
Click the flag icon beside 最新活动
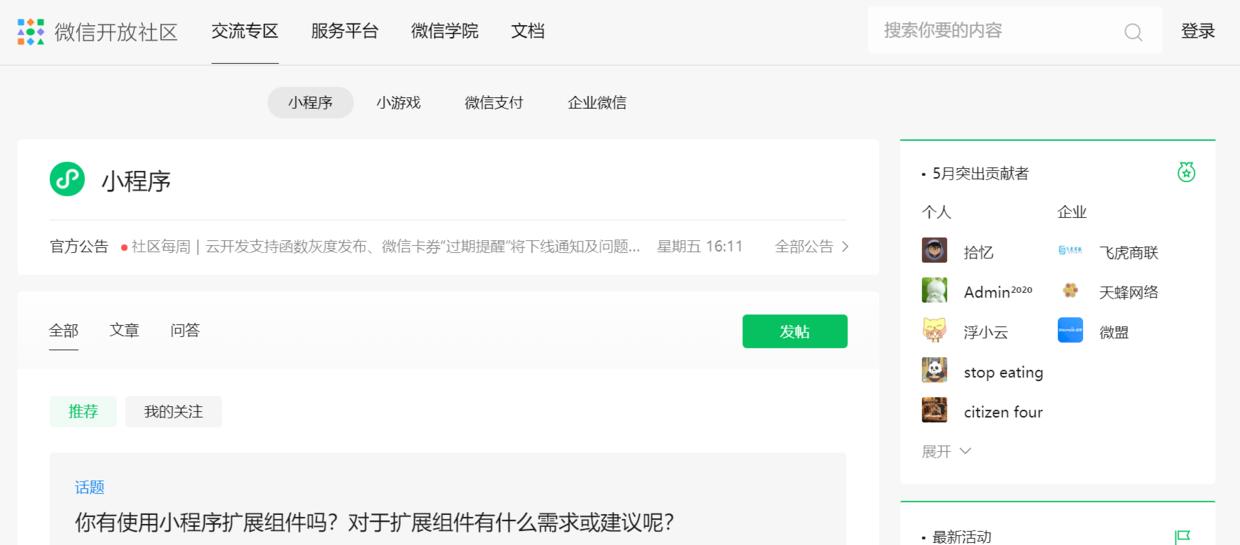[1183, 538]
